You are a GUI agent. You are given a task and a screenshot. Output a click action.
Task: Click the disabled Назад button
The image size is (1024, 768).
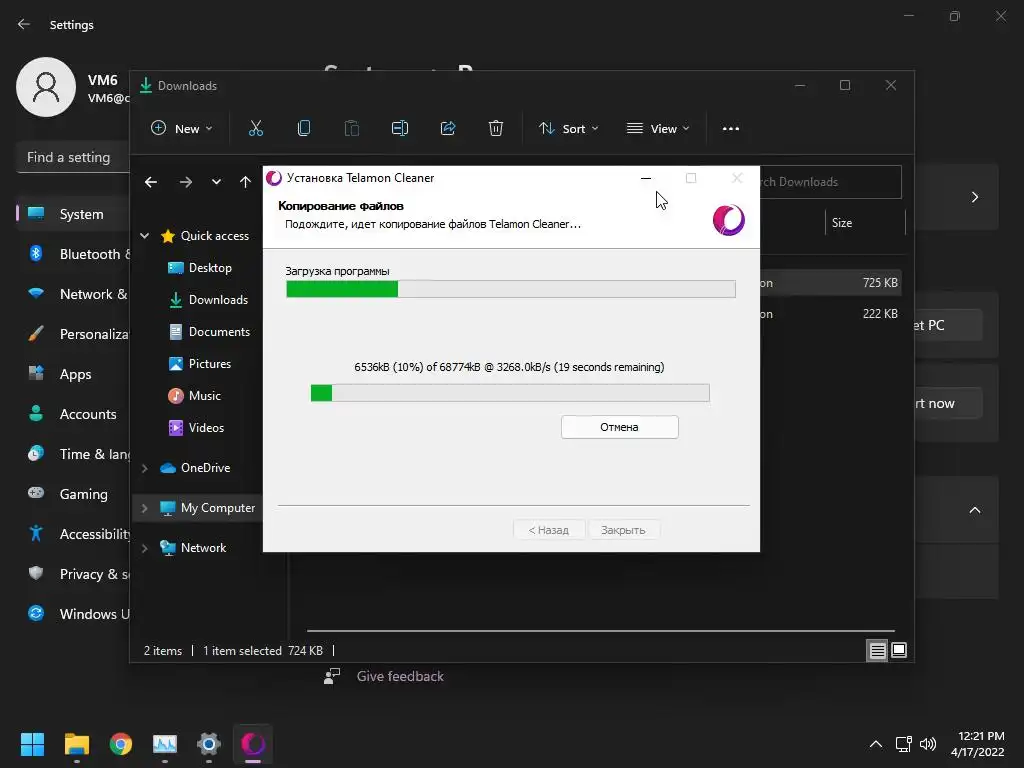tap(549, 530)
